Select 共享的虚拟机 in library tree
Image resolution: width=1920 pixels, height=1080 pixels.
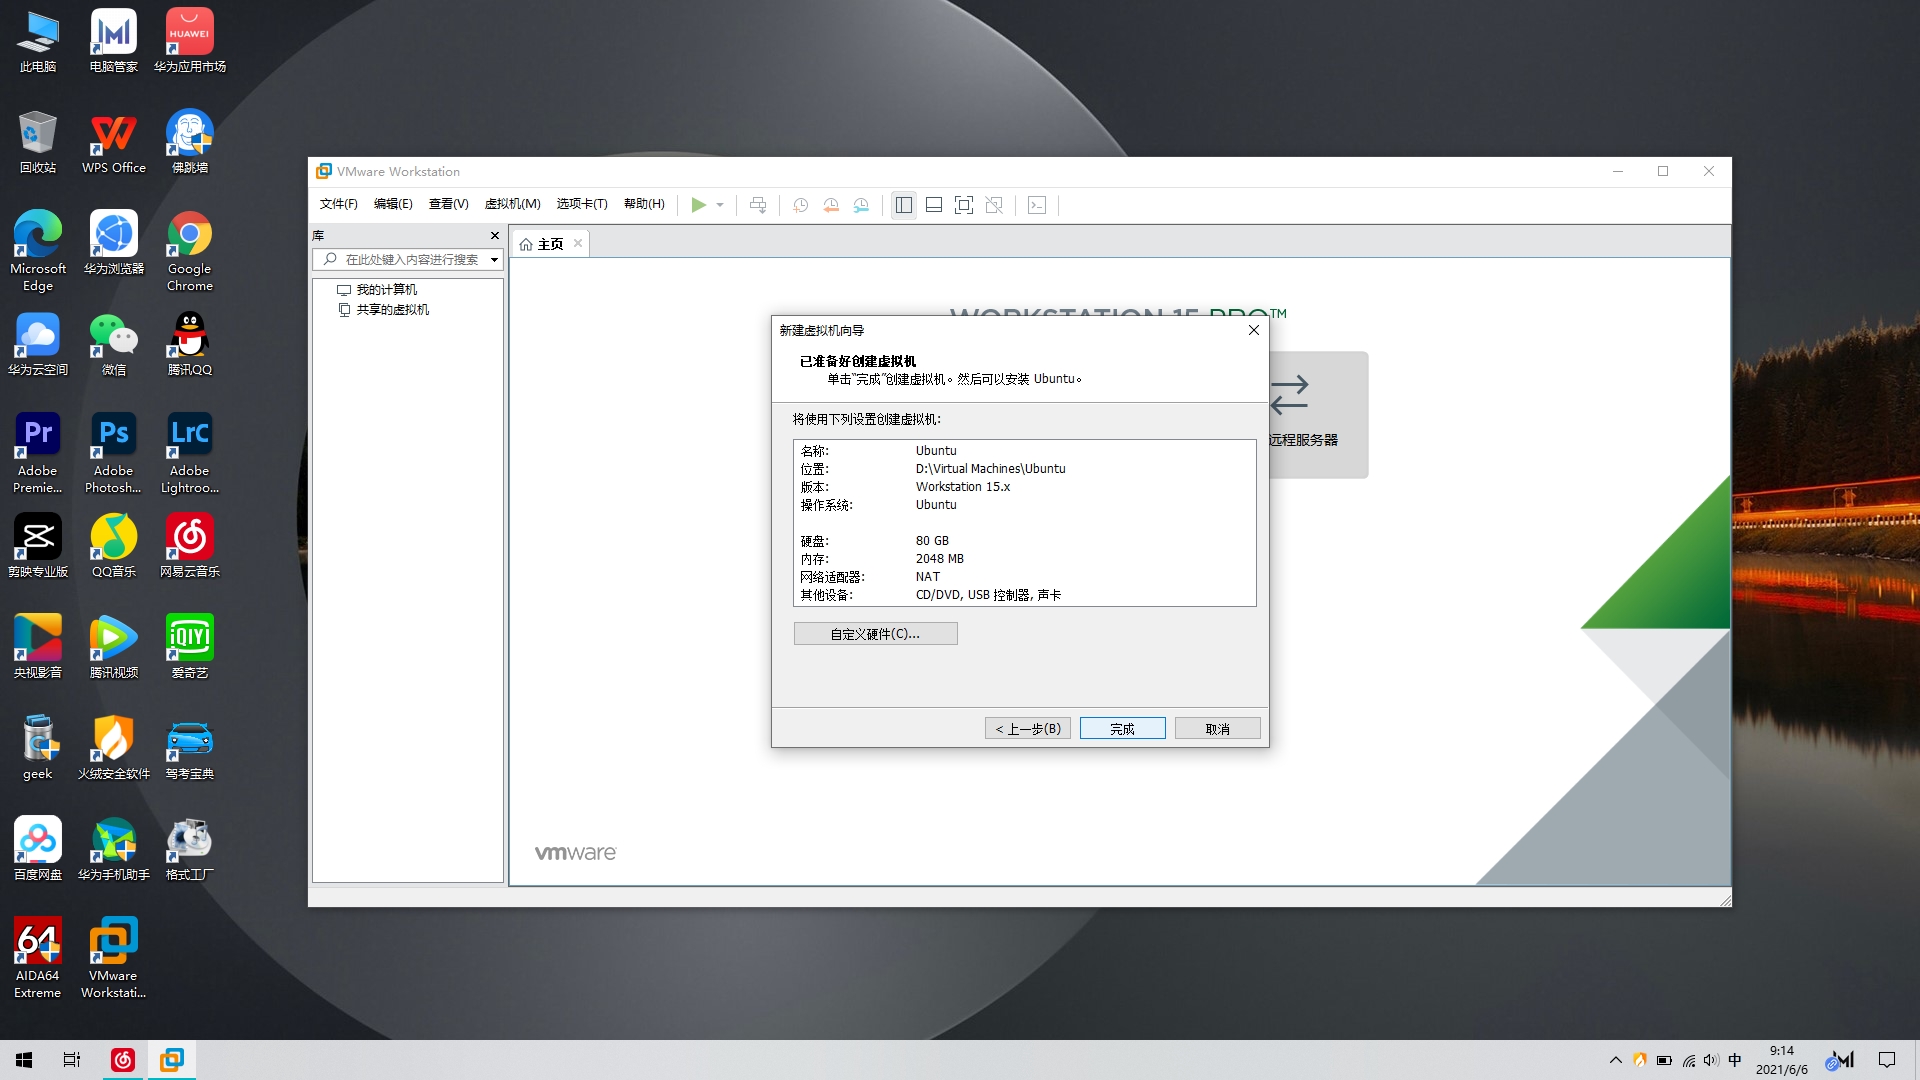(x=383, y=310)
